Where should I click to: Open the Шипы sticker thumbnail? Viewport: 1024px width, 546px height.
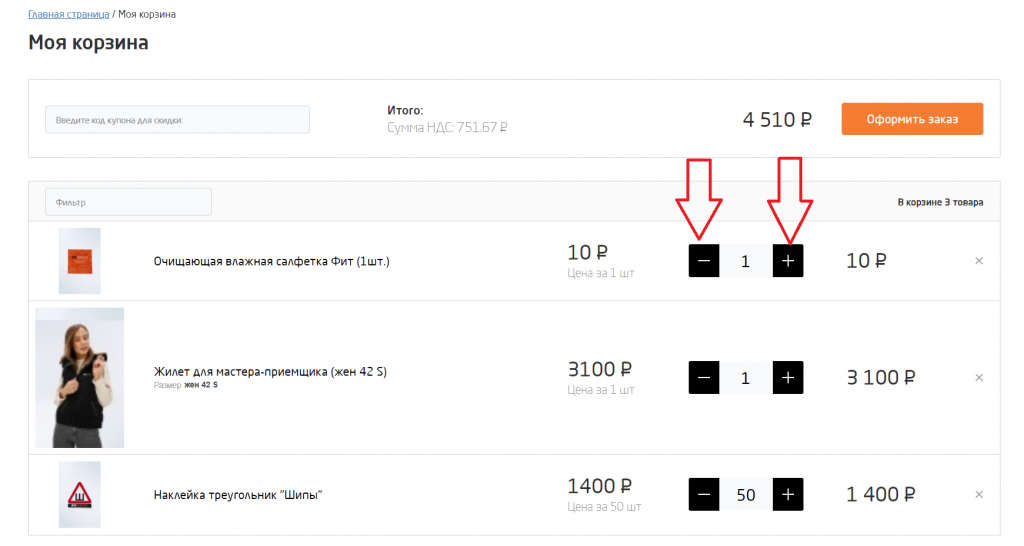pos(80,494)
